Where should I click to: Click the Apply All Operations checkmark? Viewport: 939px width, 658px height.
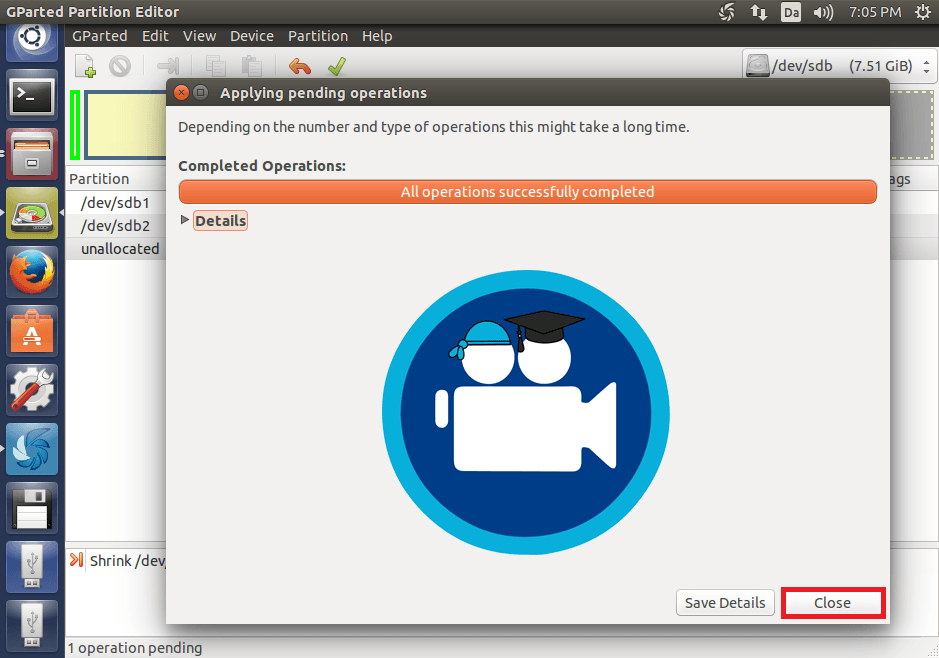(x=336, y=67)
